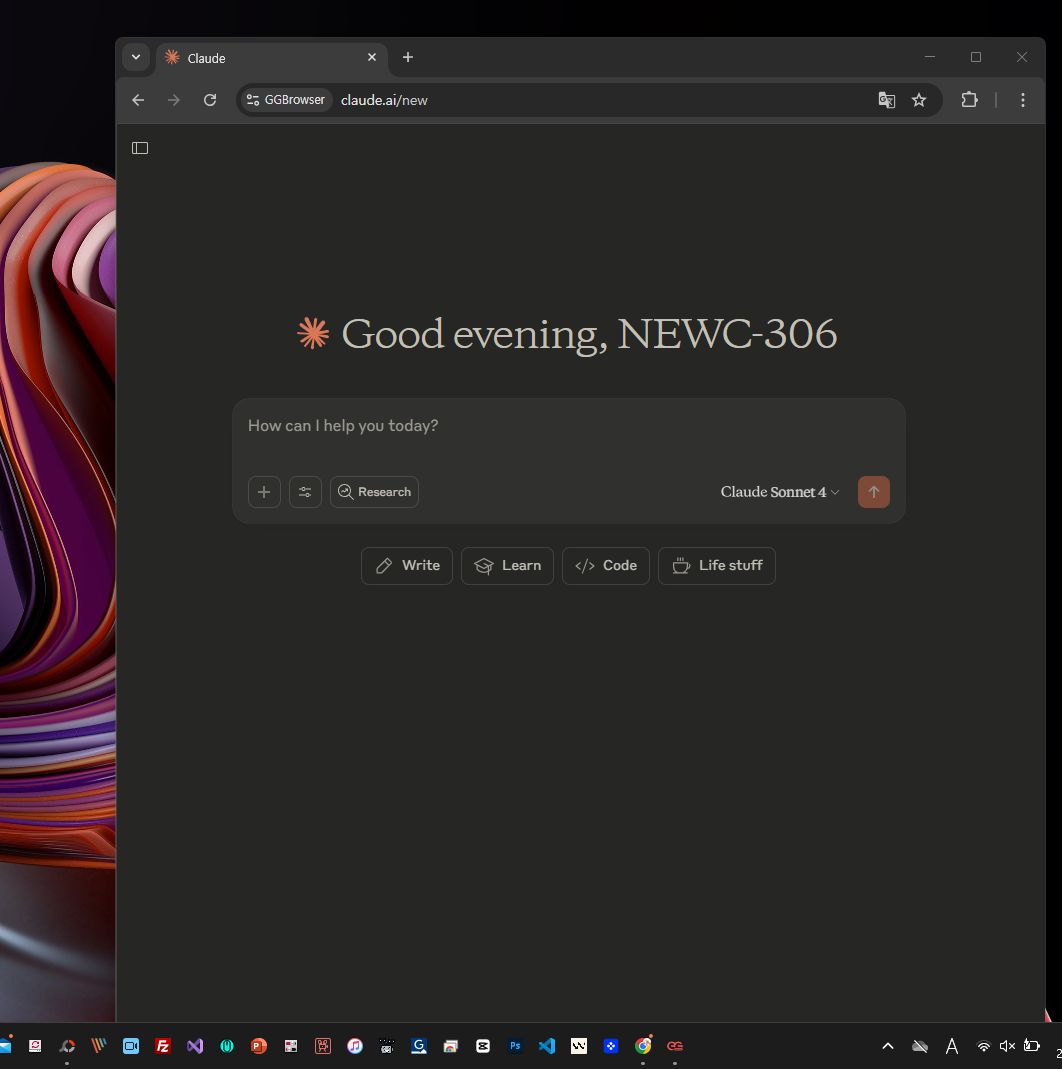
Task: Reload the claude.ai page
Action: coord(210,100)
